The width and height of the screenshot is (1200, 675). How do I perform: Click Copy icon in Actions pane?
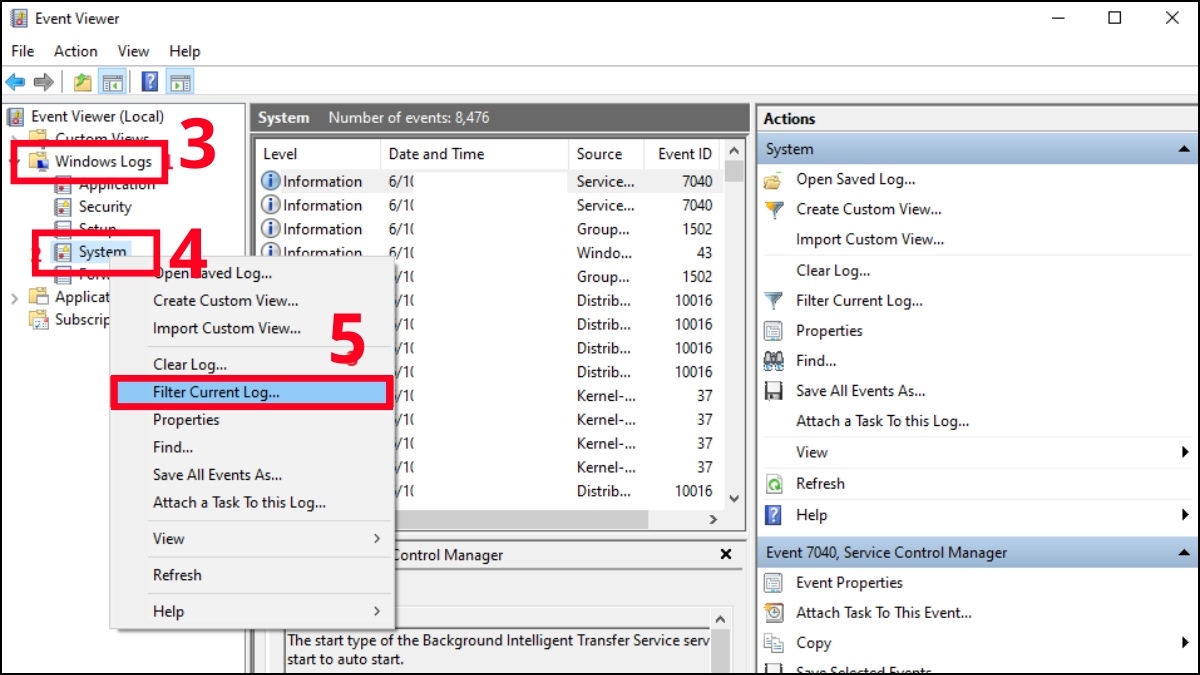point(773,643)
